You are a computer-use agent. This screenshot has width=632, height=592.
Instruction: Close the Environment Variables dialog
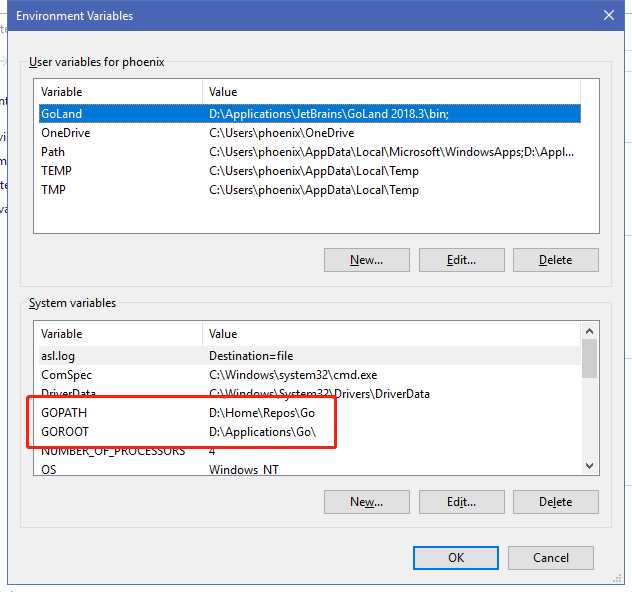coord(609,15)
